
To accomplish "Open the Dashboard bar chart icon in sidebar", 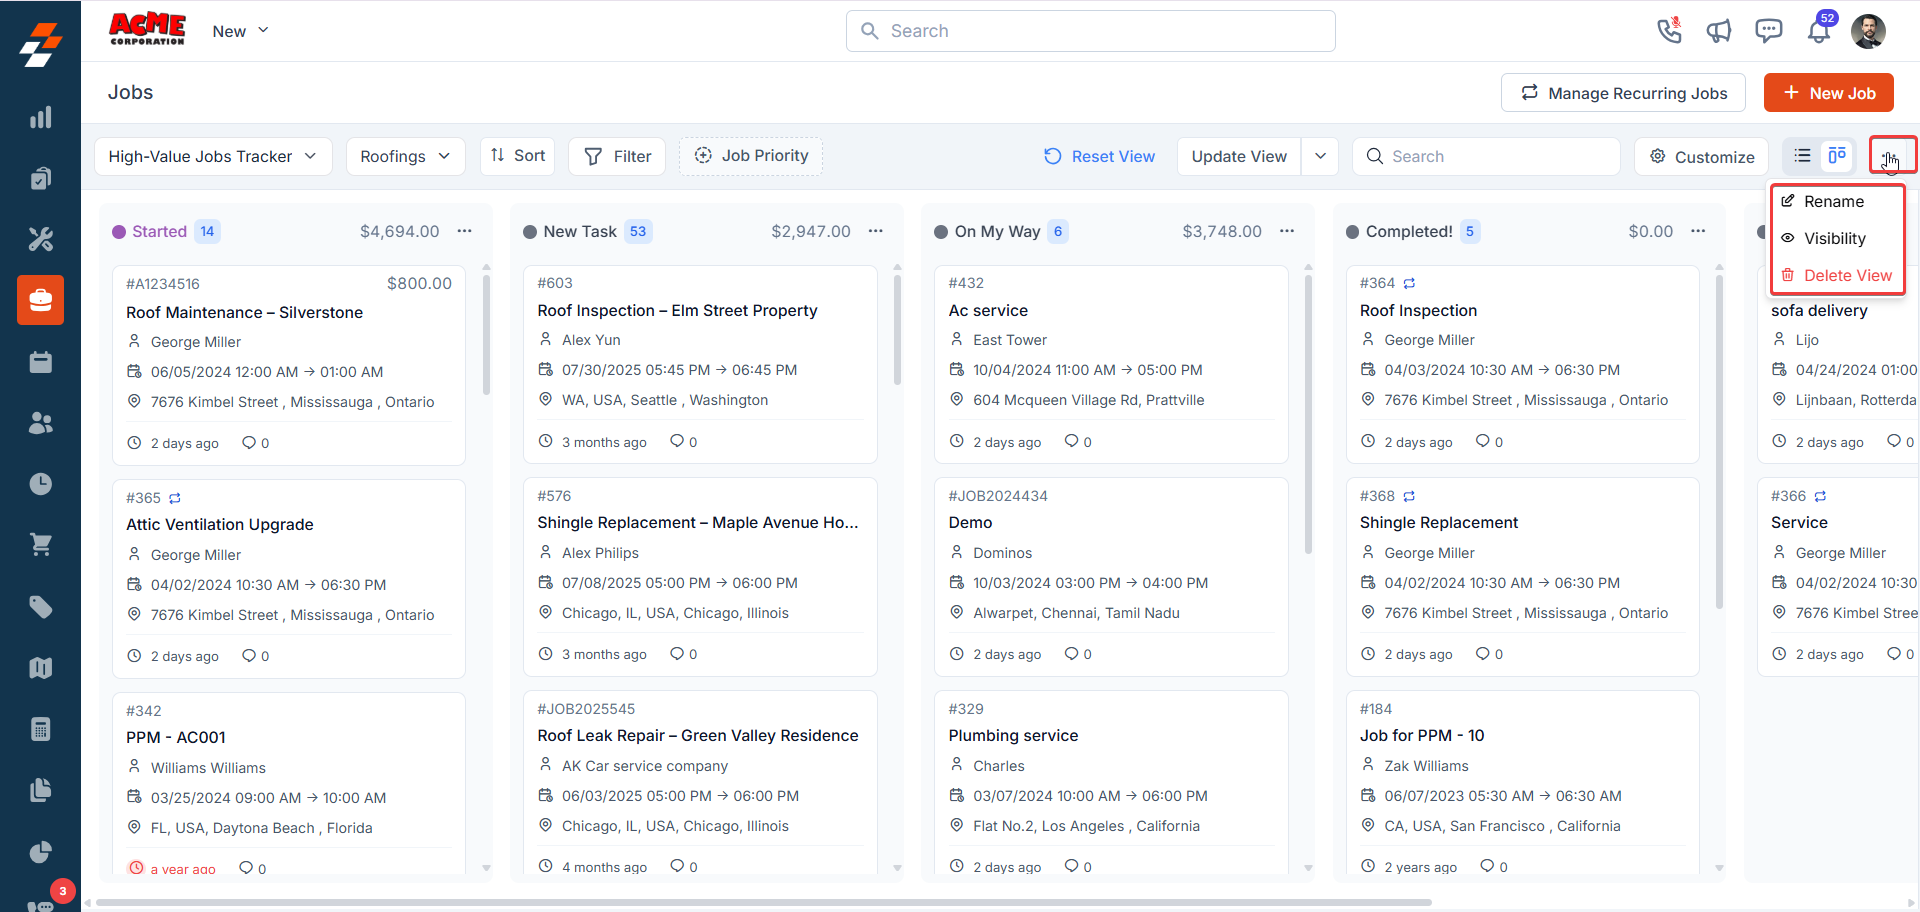I will pyautogui.click(x=41, y=117).
